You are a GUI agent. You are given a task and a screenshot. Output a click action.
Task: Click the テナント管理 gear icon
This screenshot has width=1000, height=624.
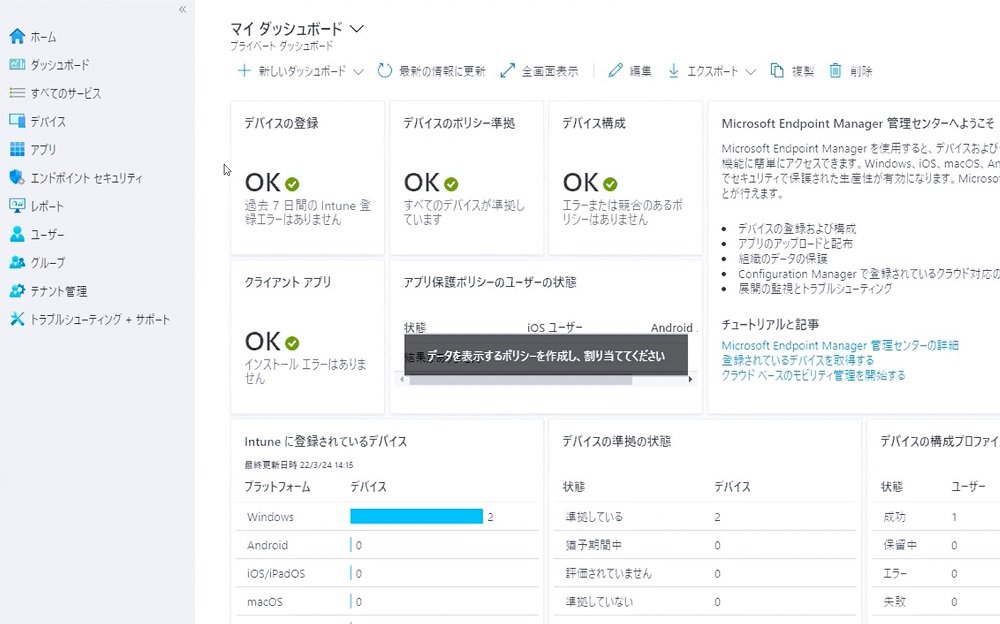[17, 291]
